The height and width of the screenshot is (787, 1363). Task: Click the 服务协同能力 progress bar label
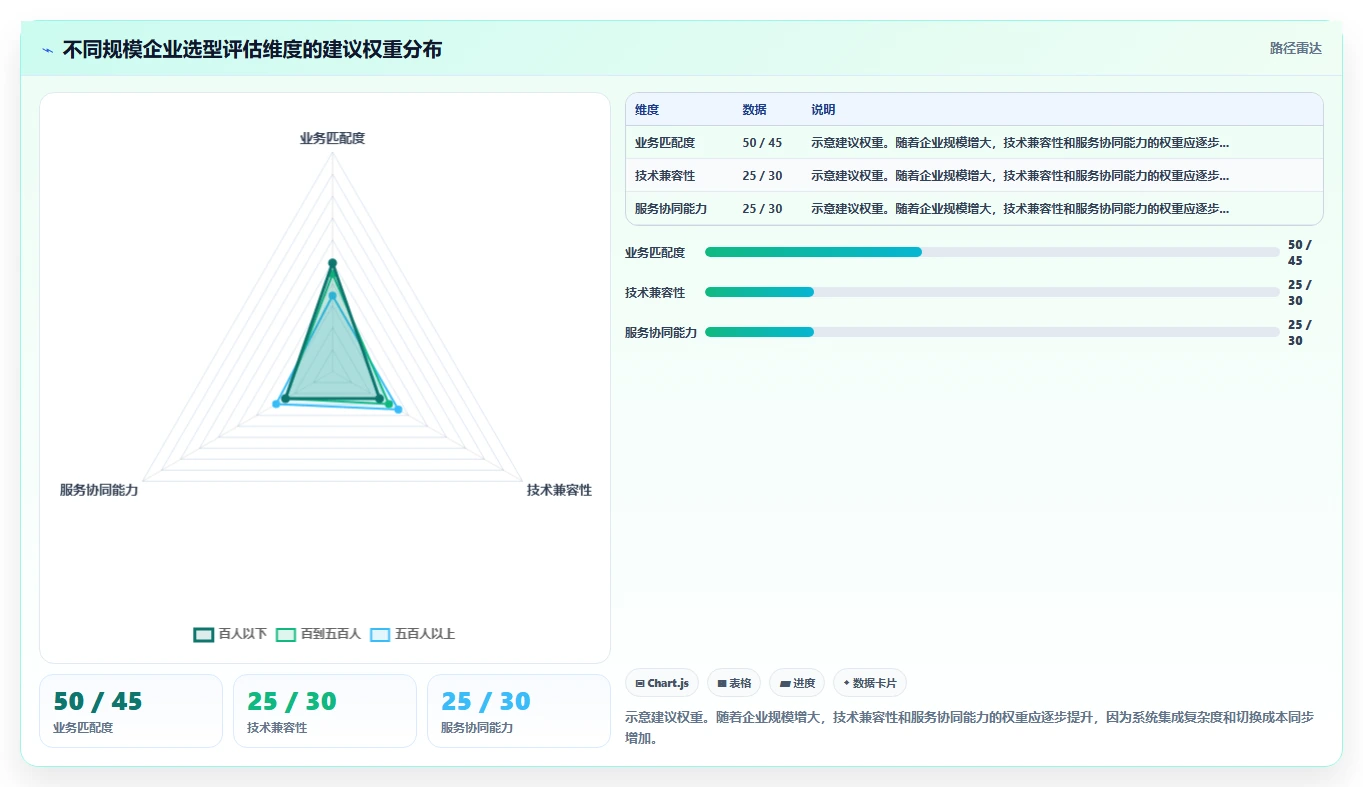(661, 333)
